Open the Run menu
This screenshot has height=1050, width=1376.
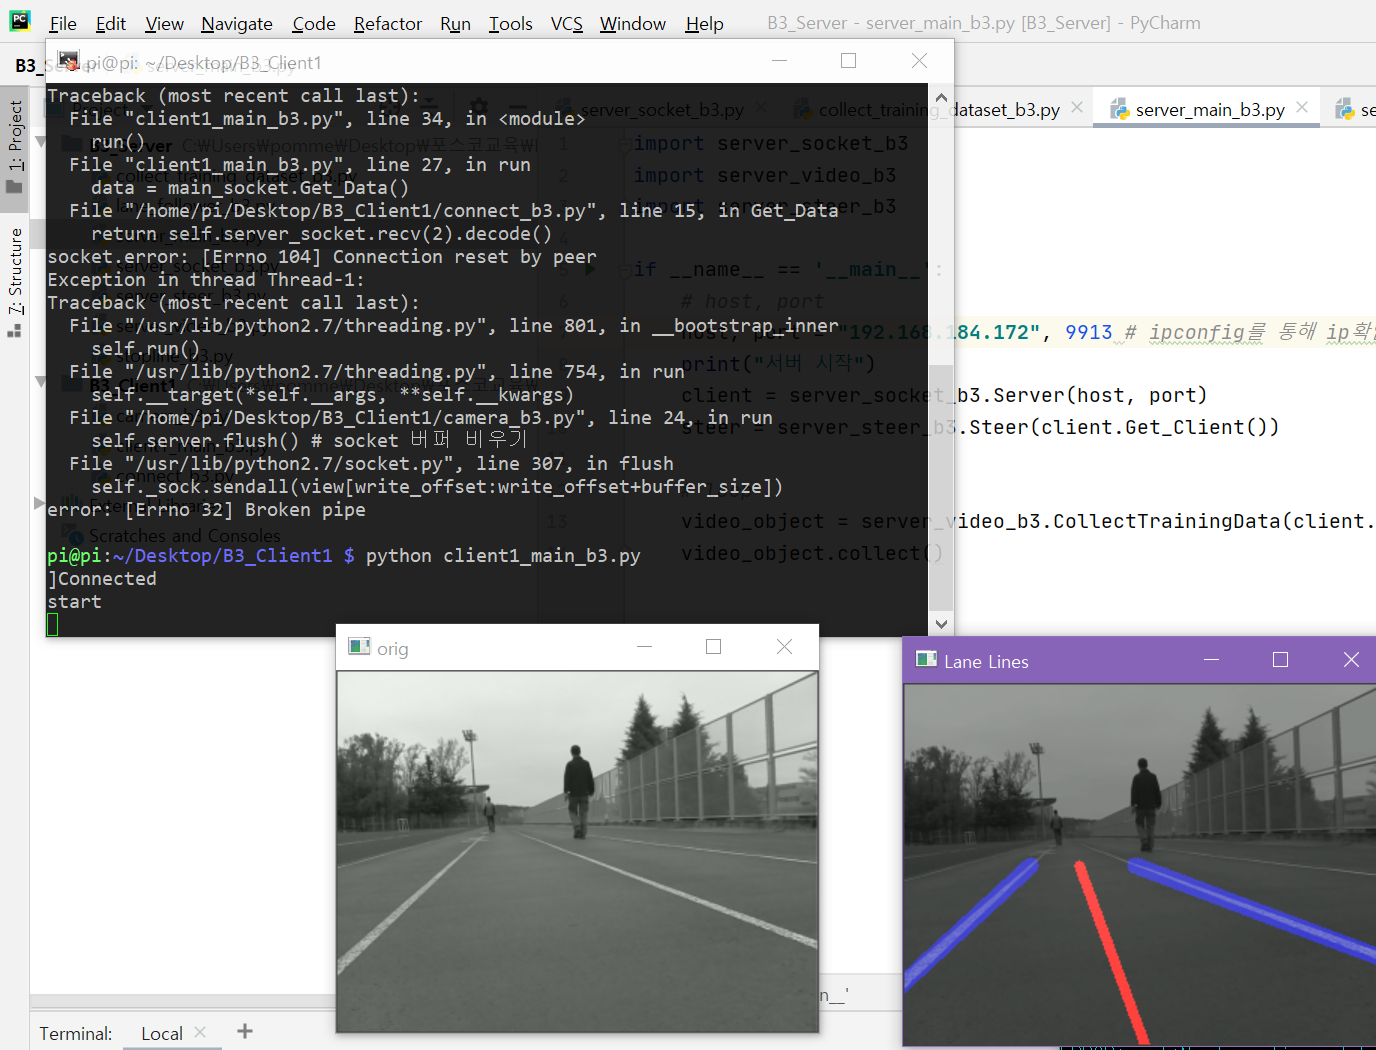455,23
